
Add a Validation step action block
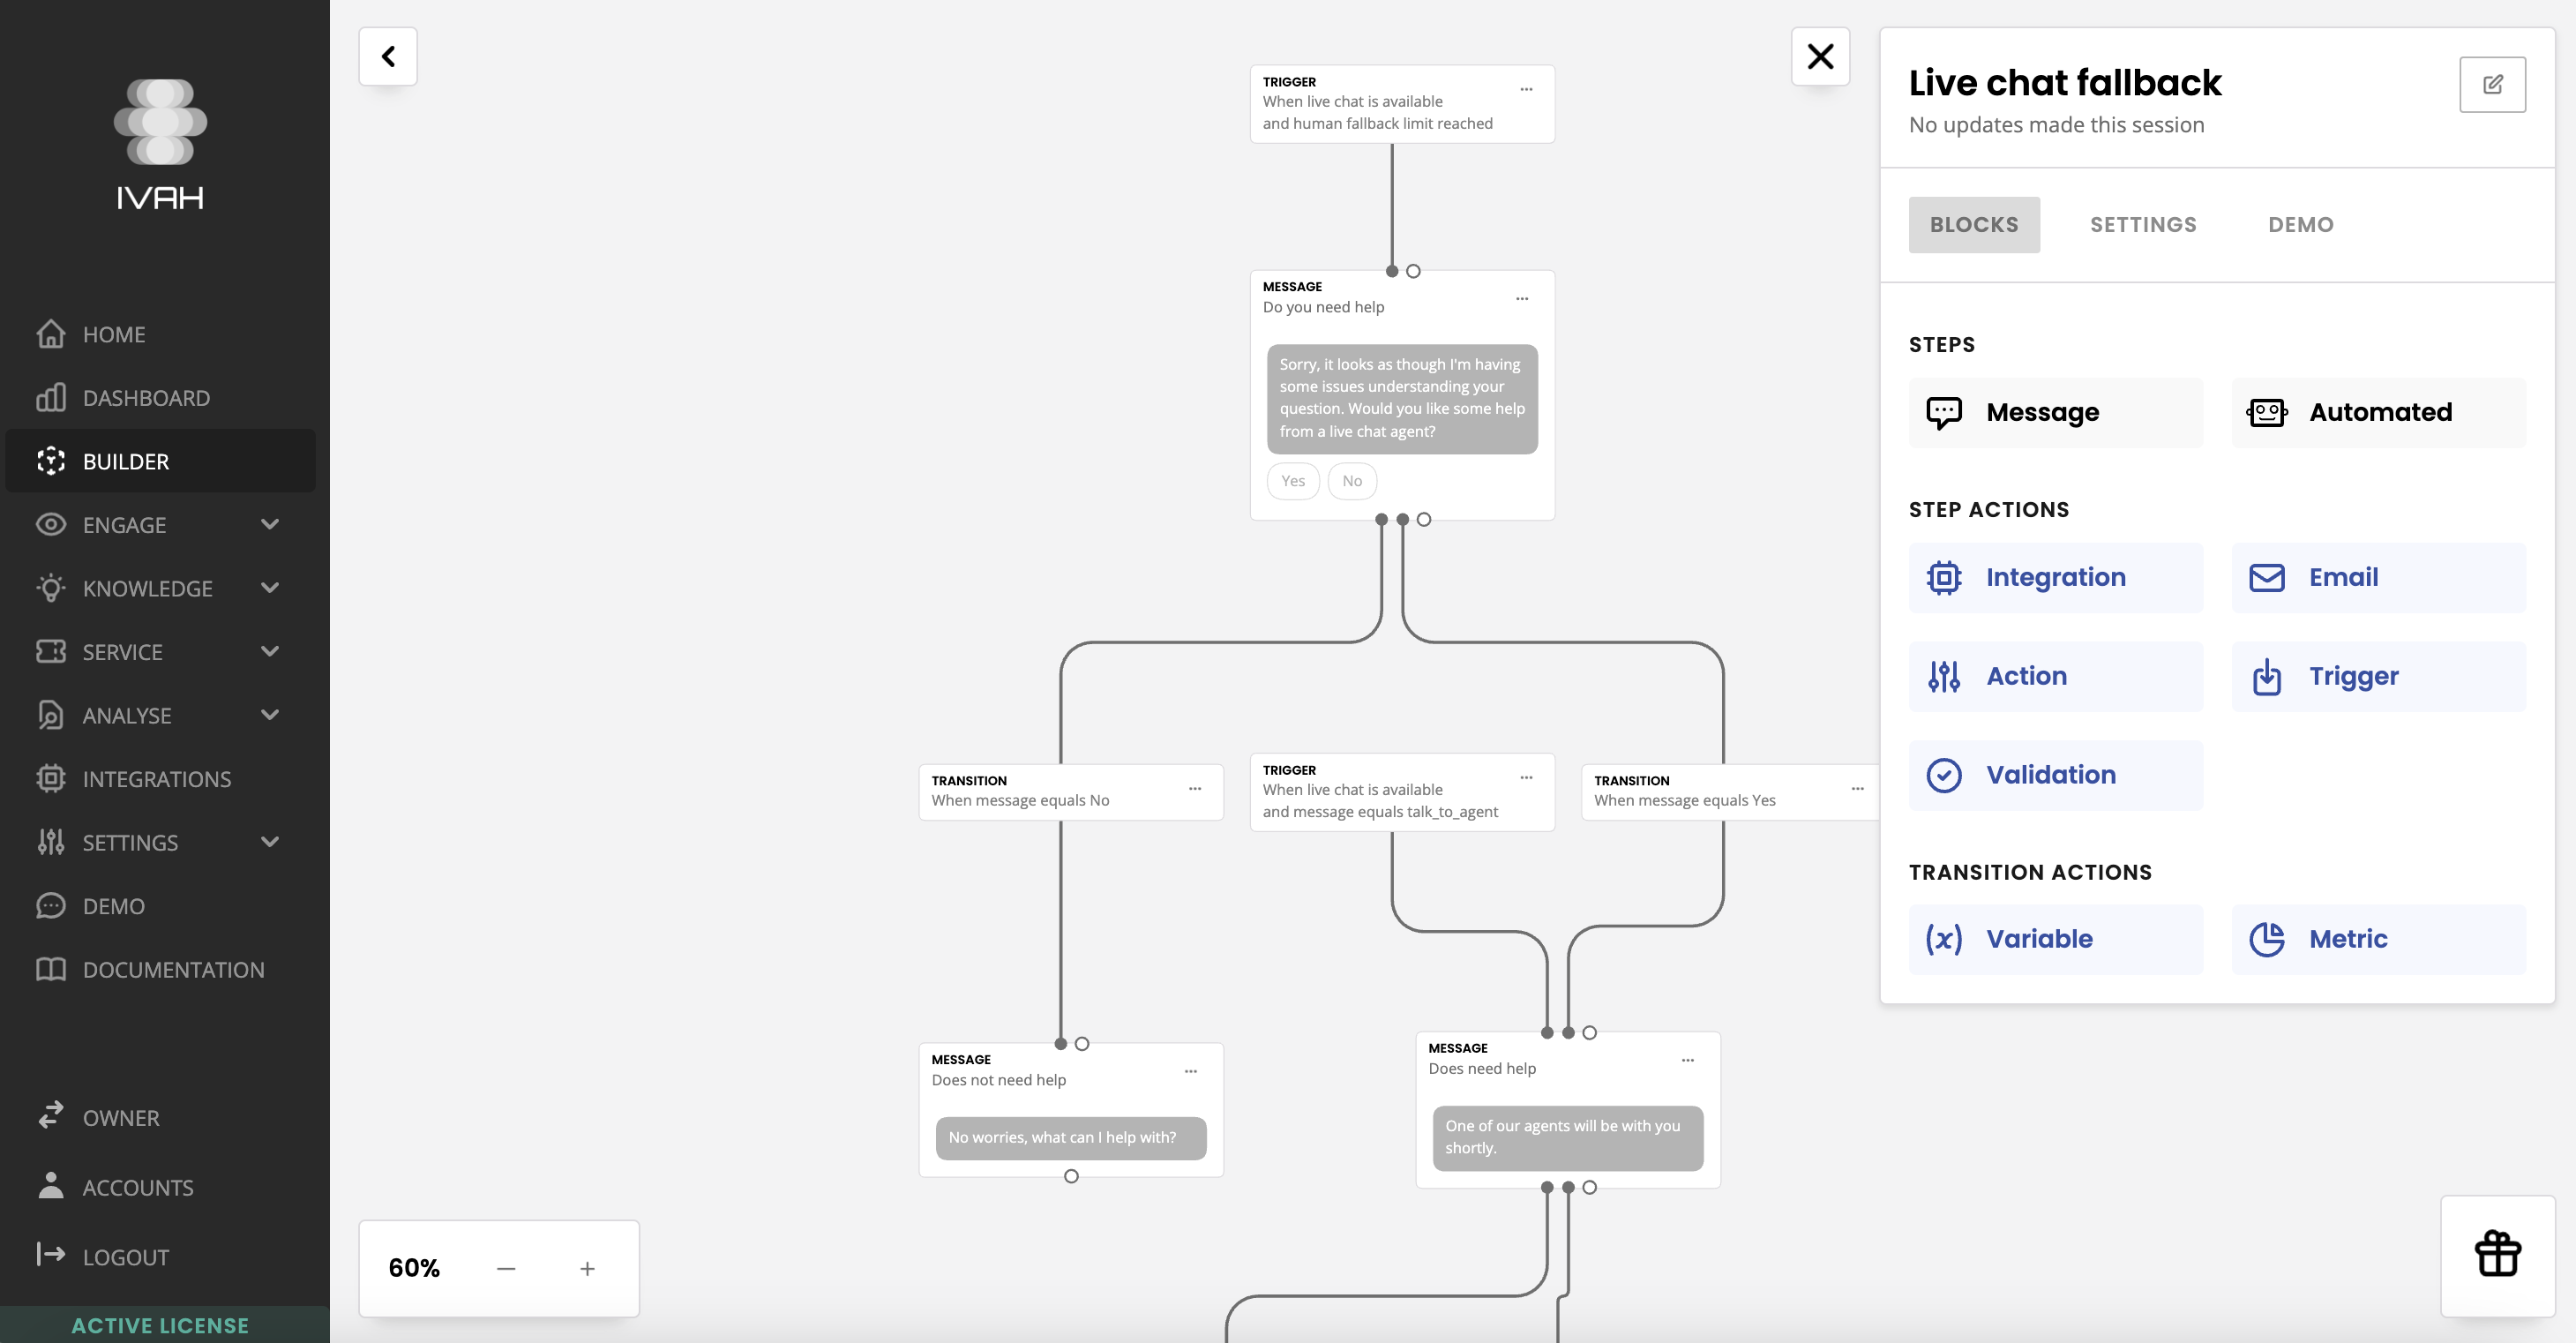(2054, 775)
